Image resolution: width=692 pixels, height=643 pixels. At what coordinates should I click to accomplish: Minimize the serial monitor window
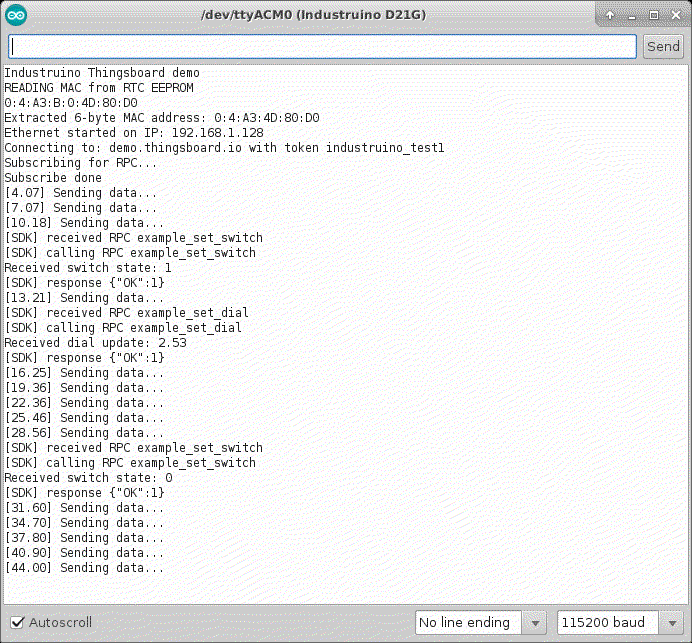pyautogui.click(x=632, y=15)
